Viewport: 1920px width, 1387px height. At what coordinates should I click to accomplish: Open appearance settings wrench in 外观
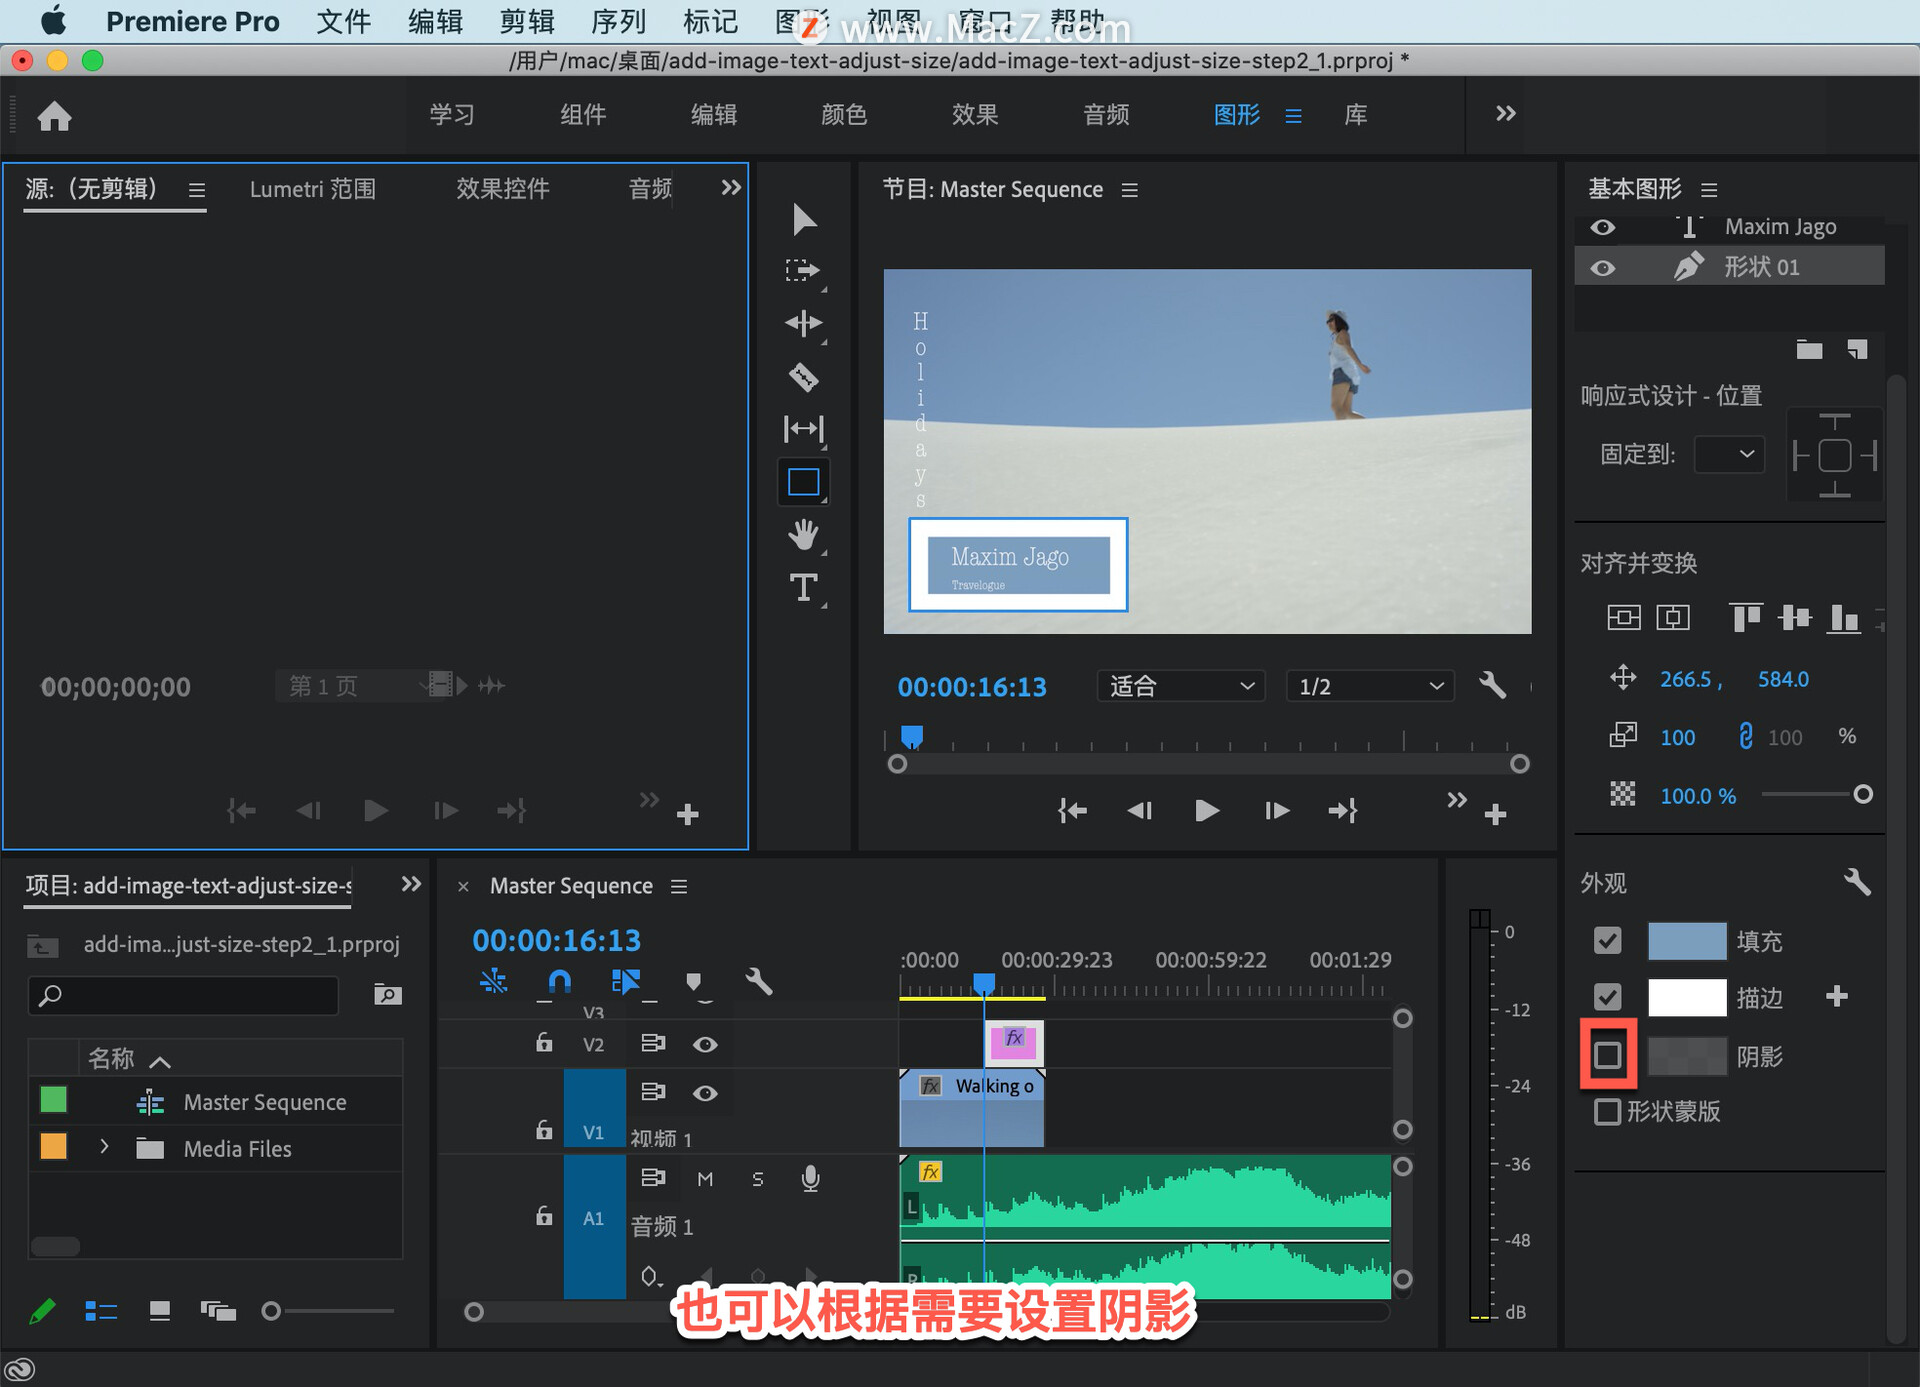click(1857, 882)
